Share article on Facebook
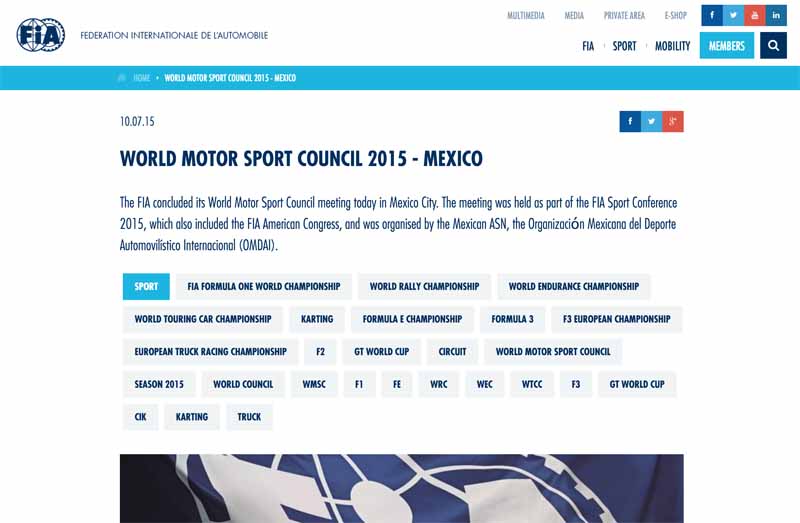The height and width of the screenshot is (523, 800). click(x=630, y=121)
